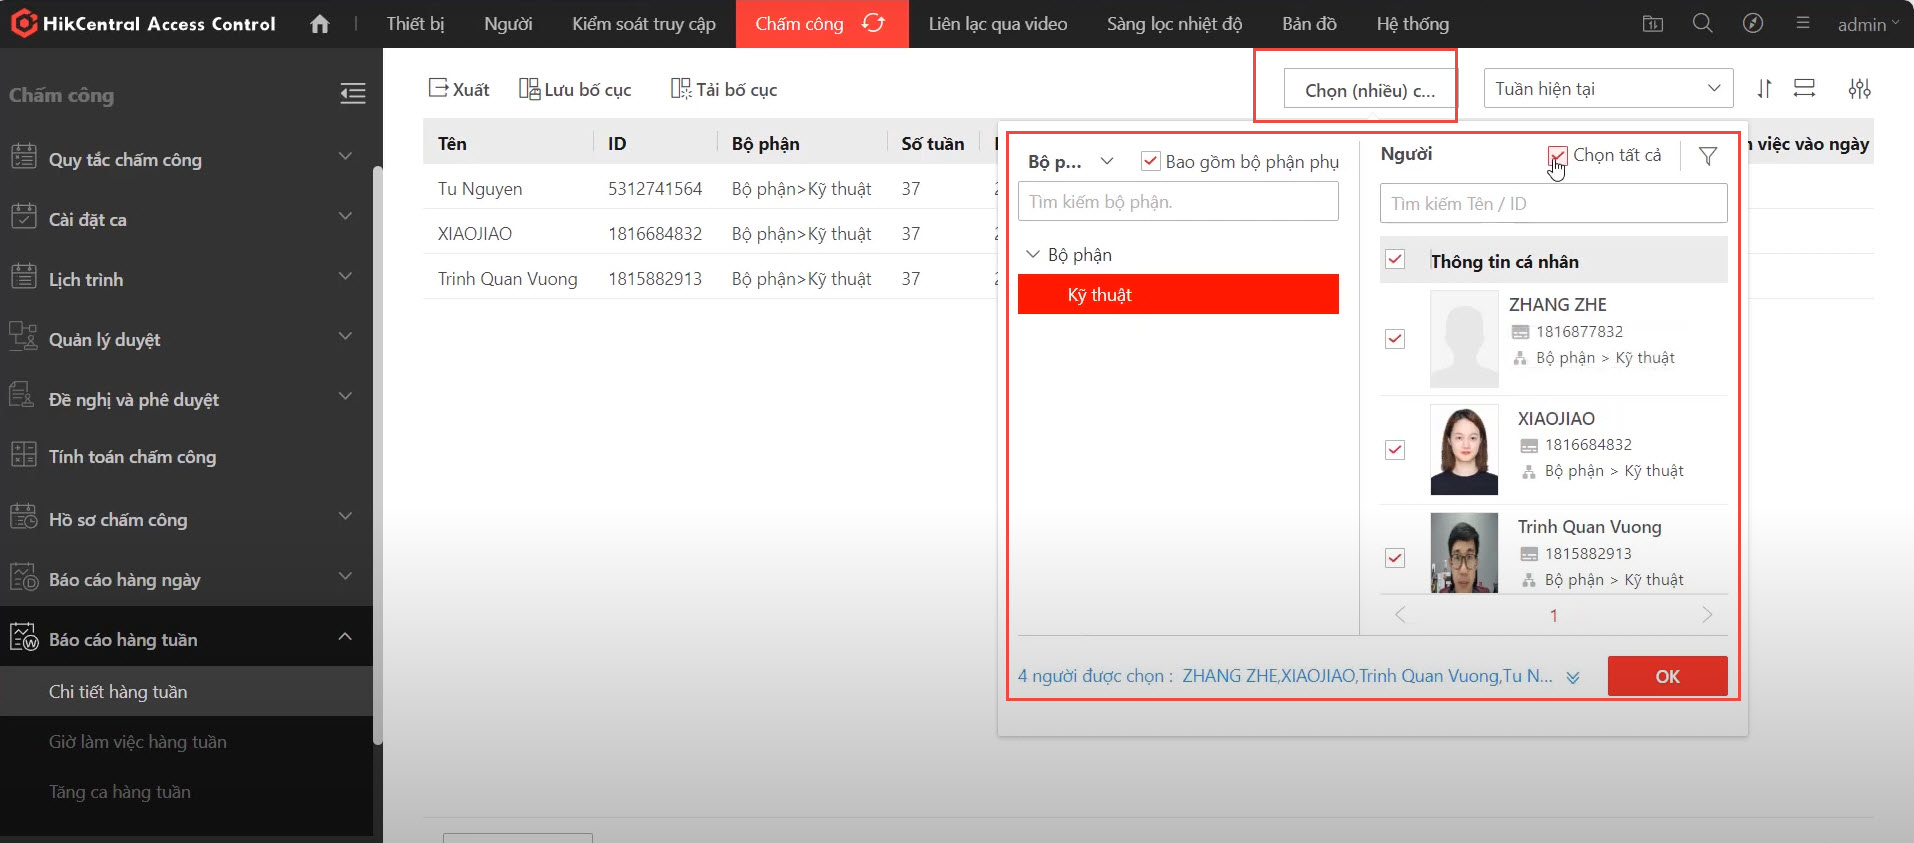Viewport: 1914px width, 843px height.
Task: Click the home icon in top bar
Action: point(319,24)
